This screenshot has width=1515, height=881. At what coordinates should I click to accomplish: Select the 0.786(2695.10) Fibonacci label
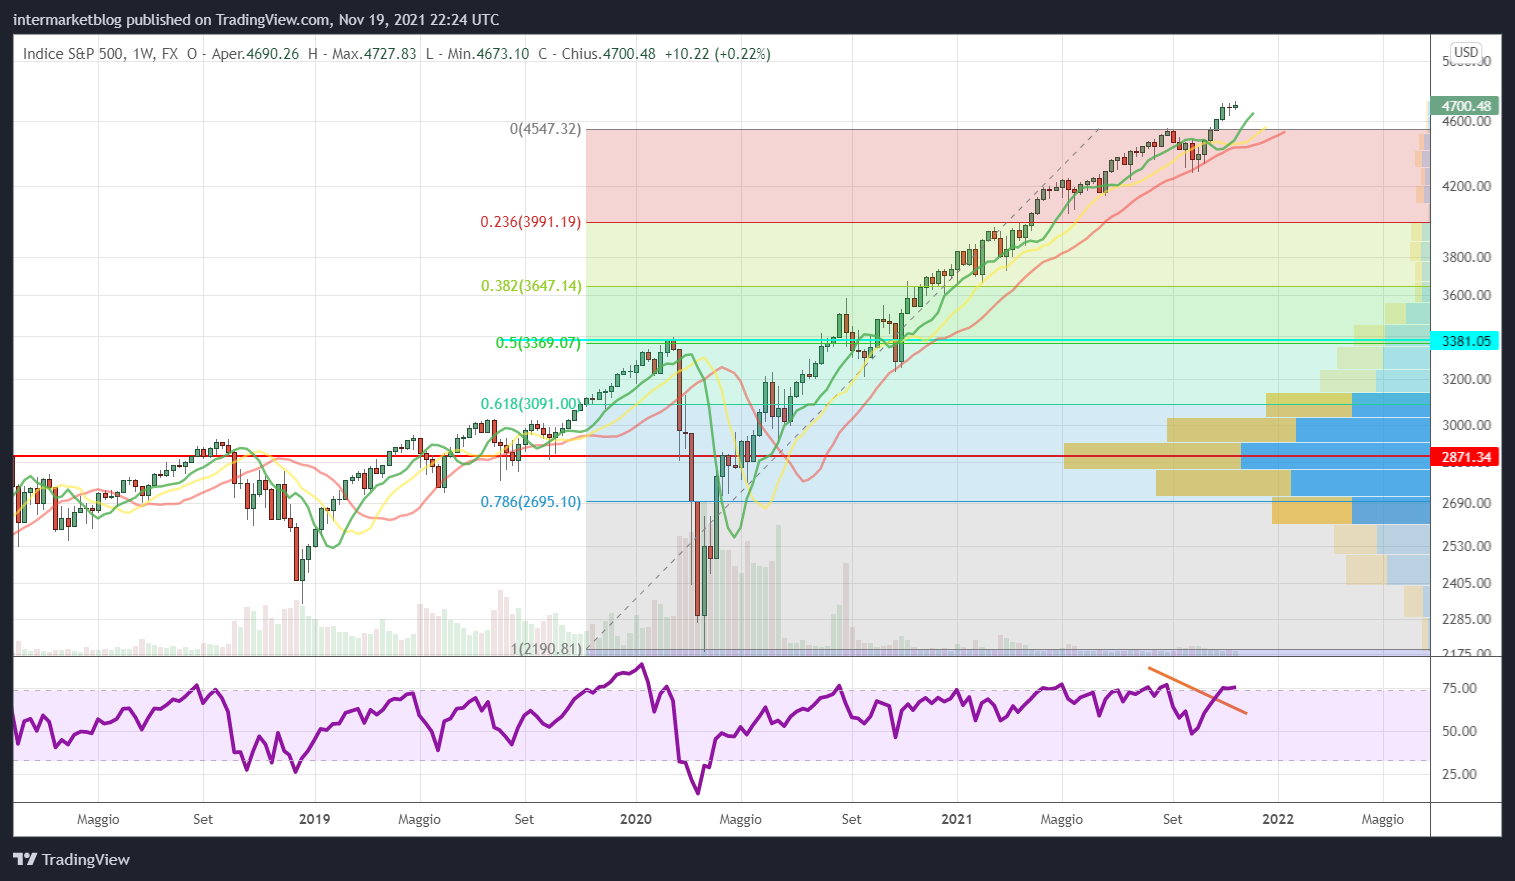coord(530,502)
